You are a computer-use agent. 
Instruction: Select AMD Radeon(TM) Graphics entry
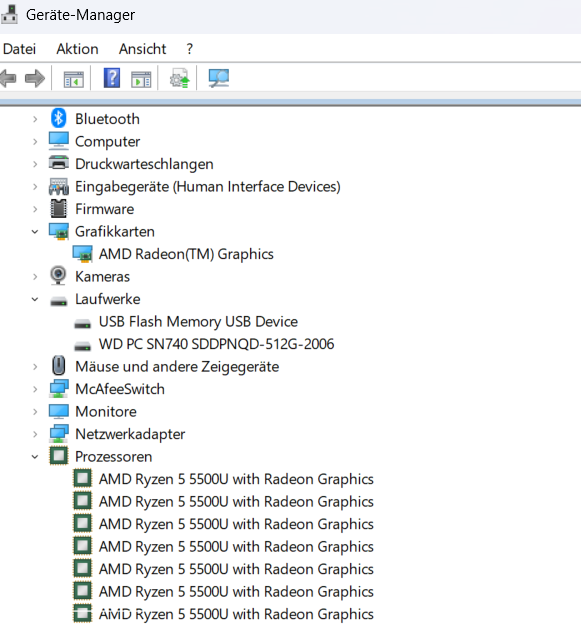(x=186, y=254)
